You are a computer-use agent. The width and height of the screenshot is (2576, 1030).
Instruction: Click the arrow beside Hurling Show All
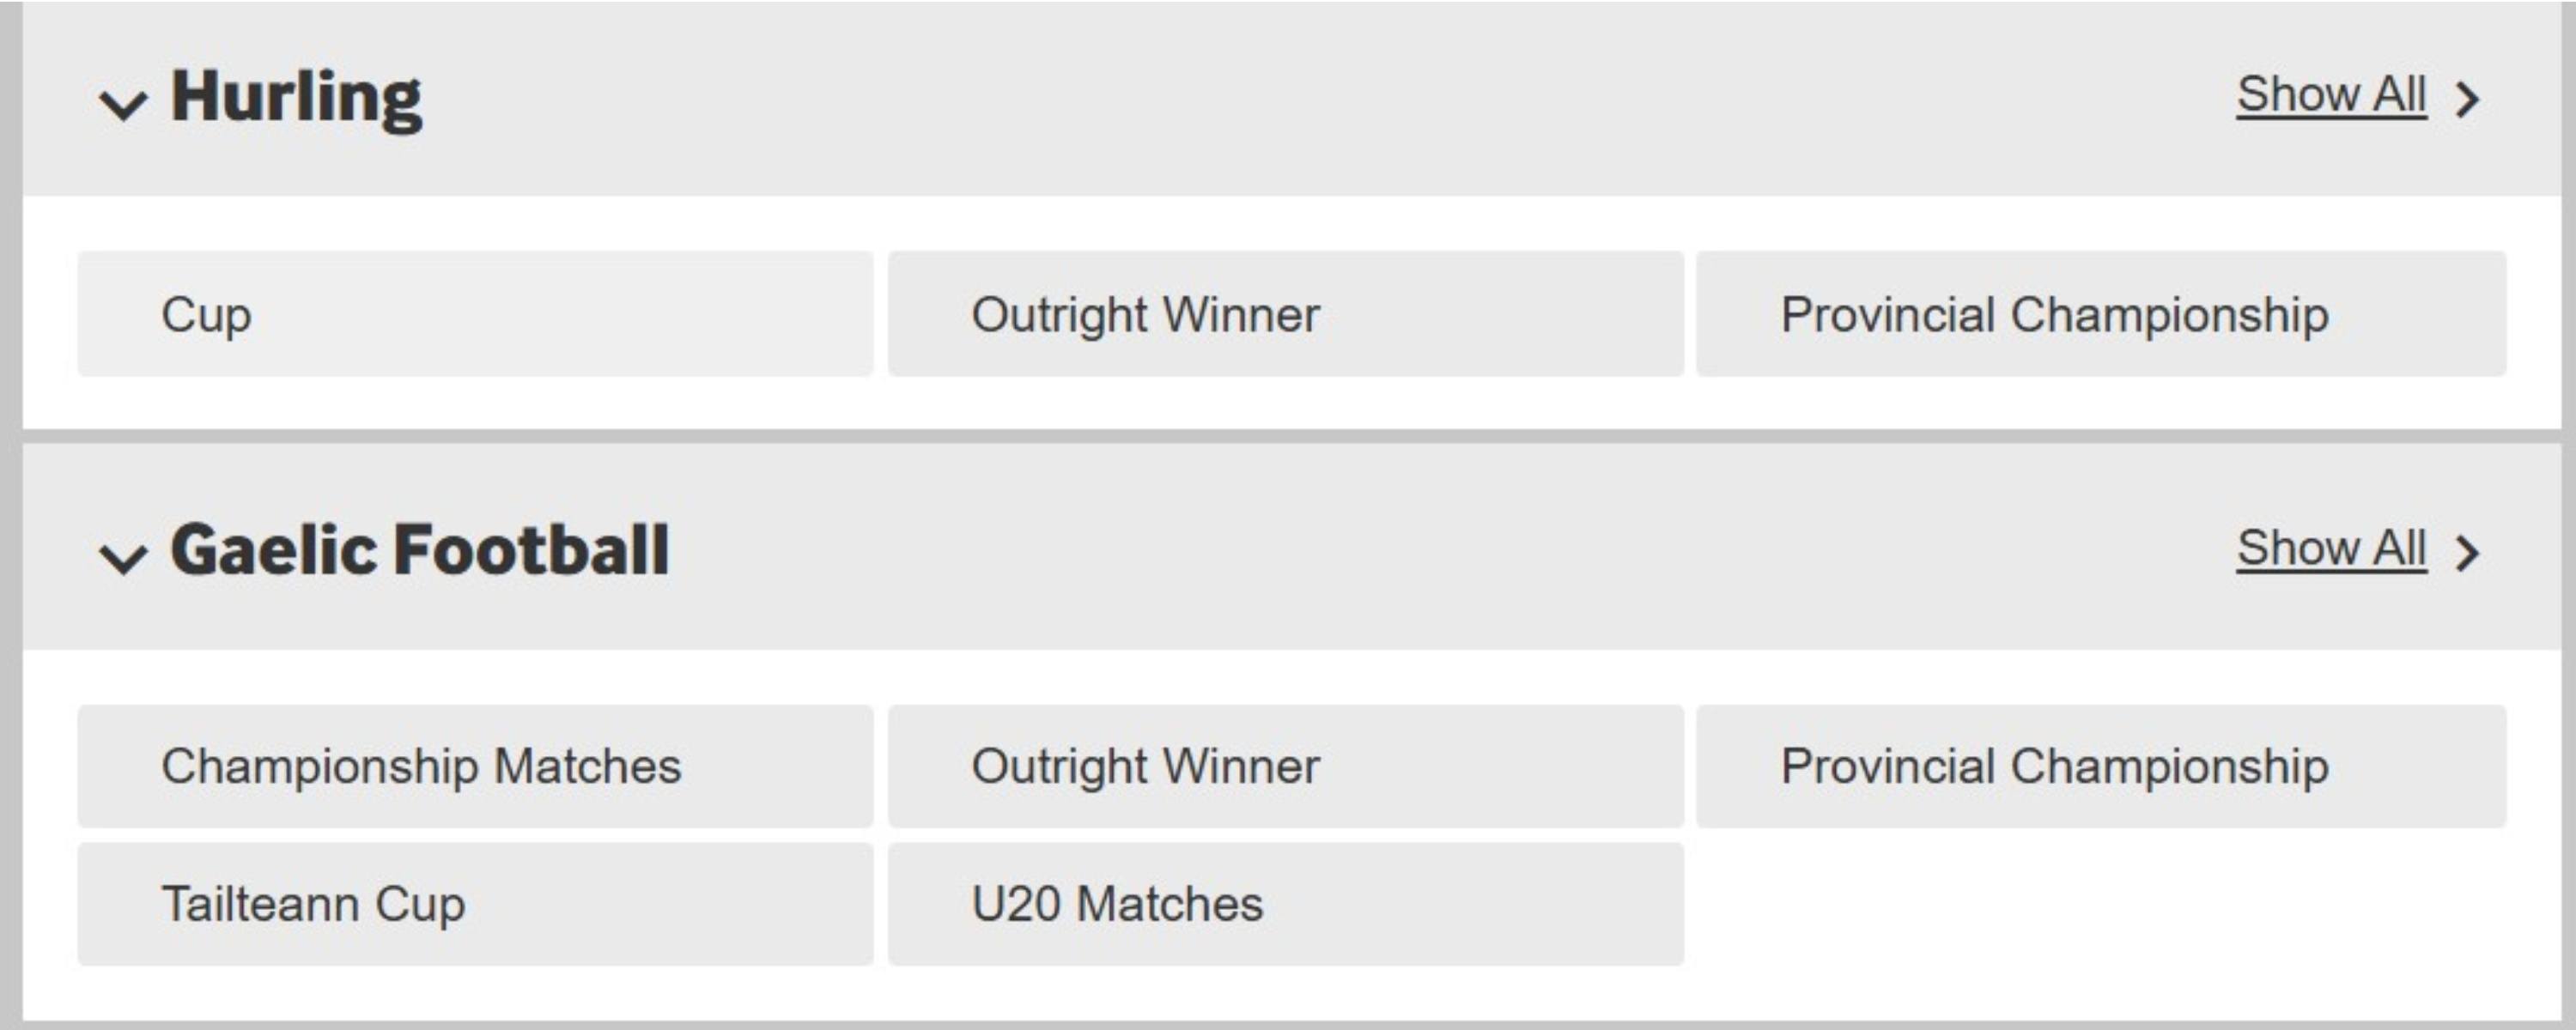tap(2468, 99)
